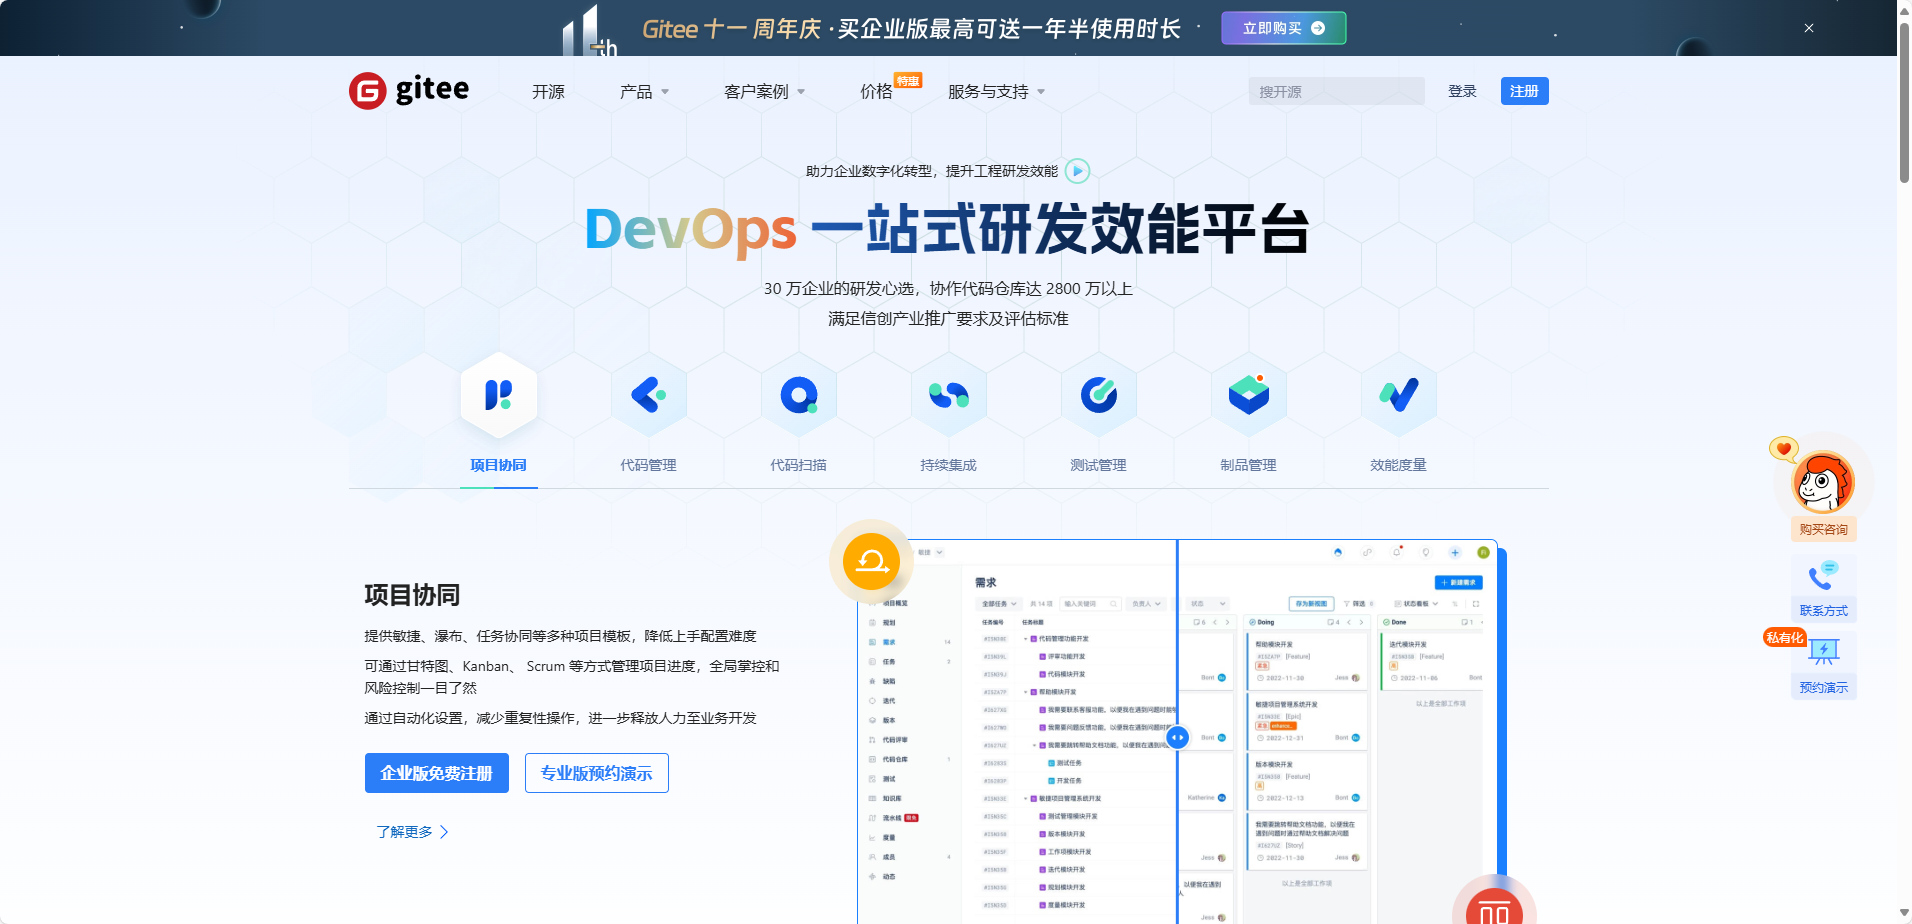The height and width of the screenshot is (924, 1912).
Task: Click the 登录 login link
Action: coord(1462,91)
